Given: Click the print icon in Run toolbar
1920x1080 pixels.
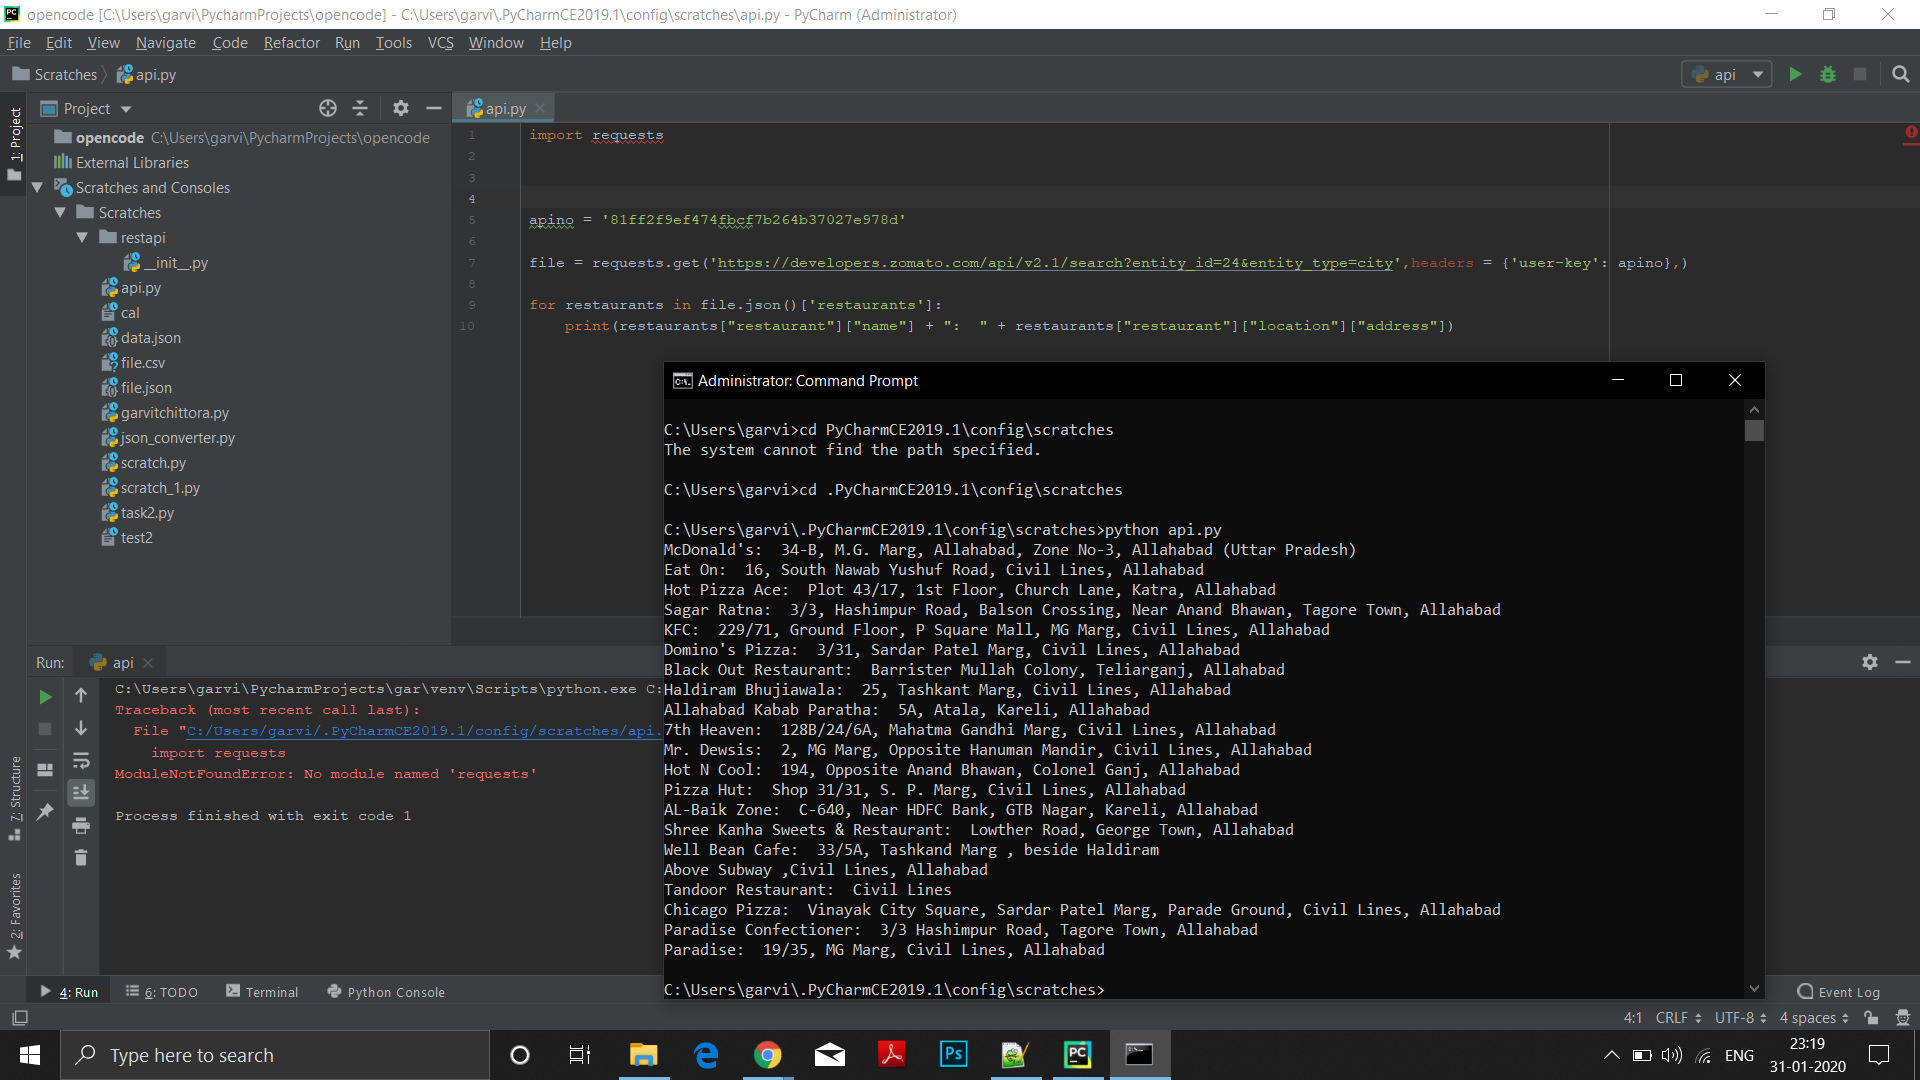Looking at the screenshot, I should tap(81, 826).
